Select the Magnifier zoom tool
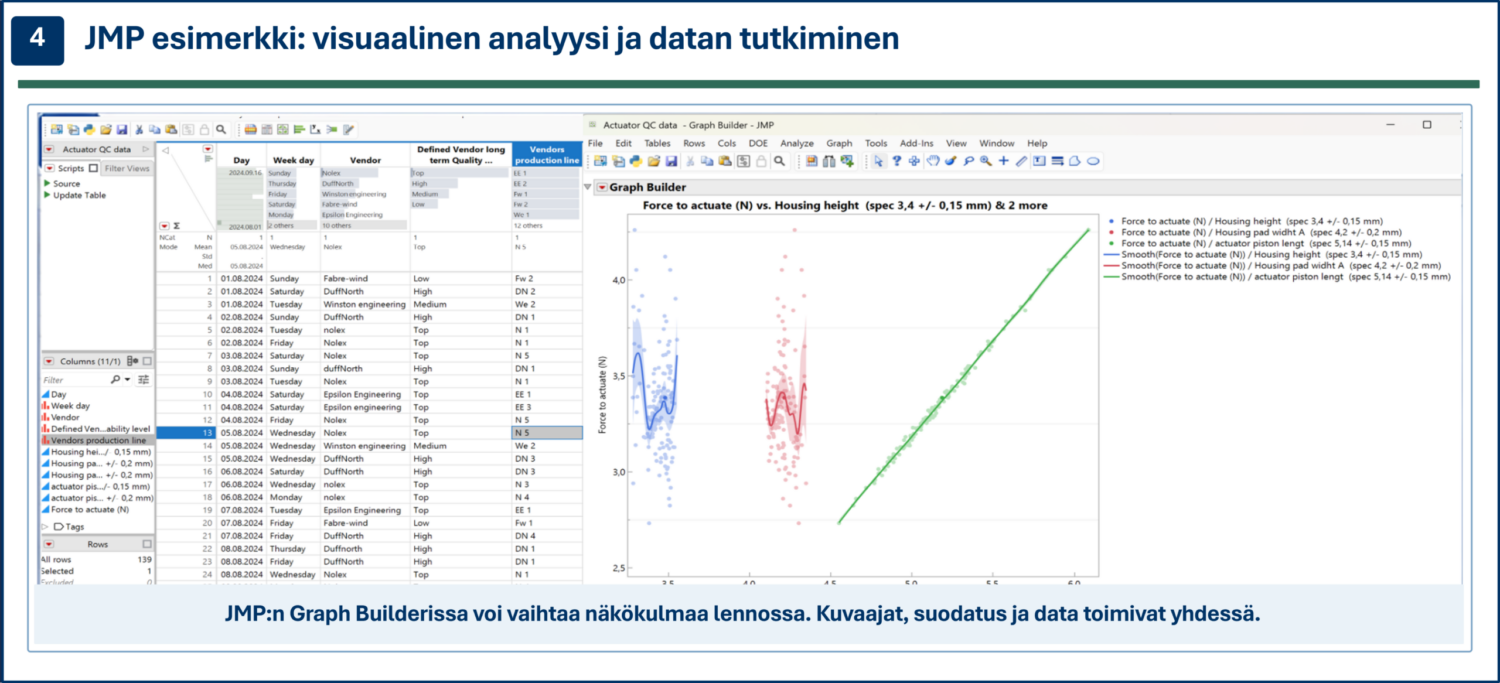This screenshot has height=683, width=1500. pos(986,160)
